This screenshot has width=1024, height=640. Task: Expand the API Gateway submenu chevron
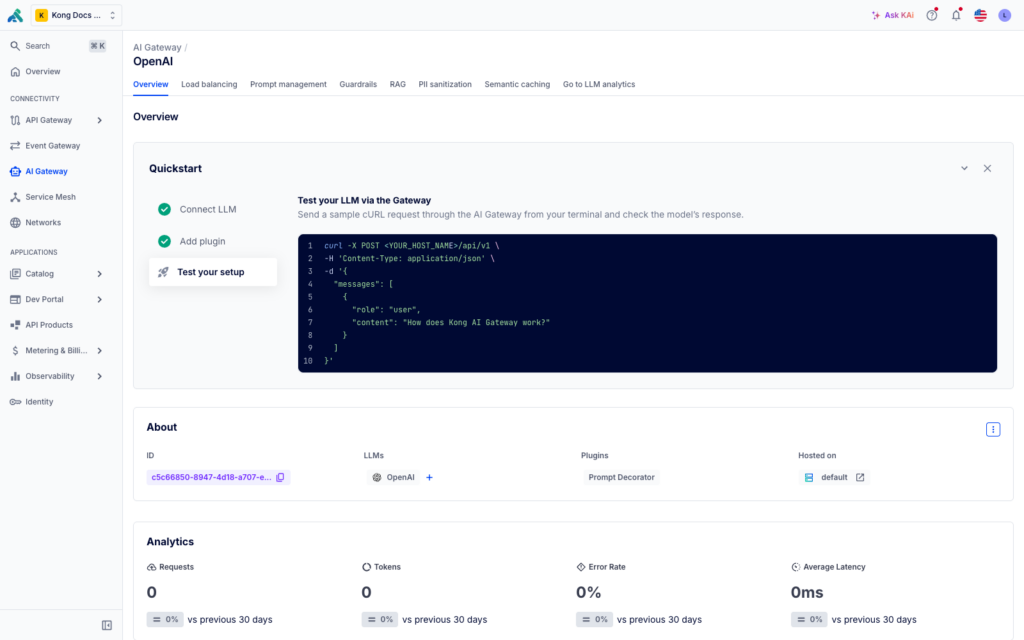pyautogui.click(x=99, y=120)
